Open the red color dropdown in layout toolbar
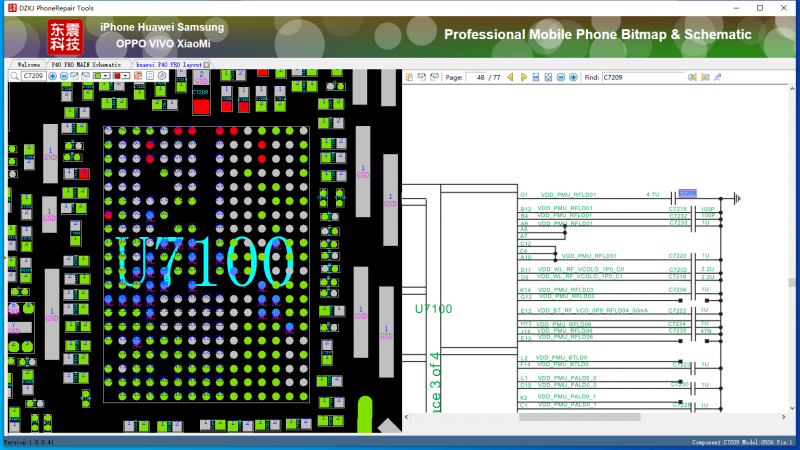This screenshot has height=450, width=800. [124, 76]
